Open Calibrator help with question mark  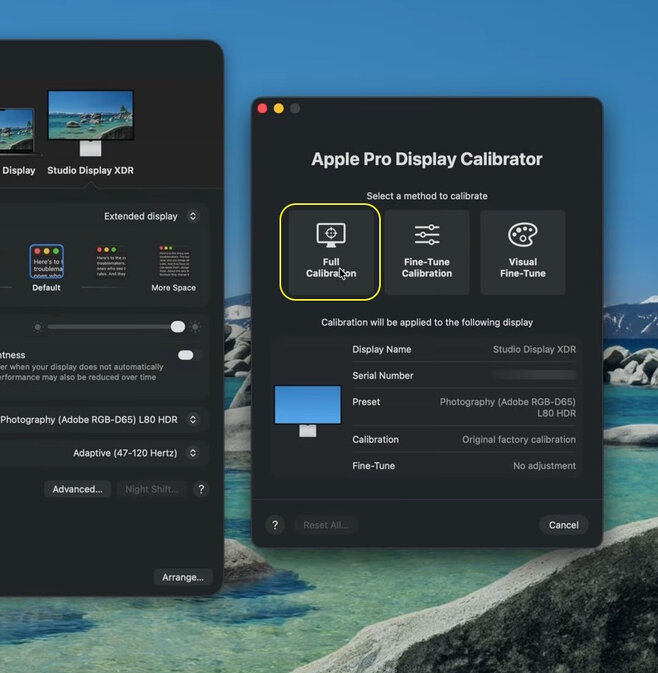(x=275, y=525)
